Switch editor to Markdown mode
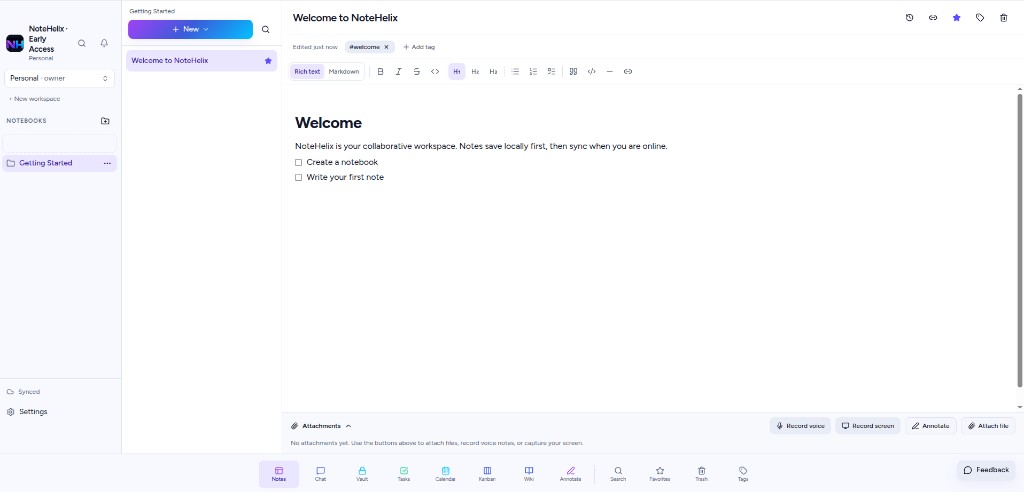The image size is (1024, 492). coord(344,72)
